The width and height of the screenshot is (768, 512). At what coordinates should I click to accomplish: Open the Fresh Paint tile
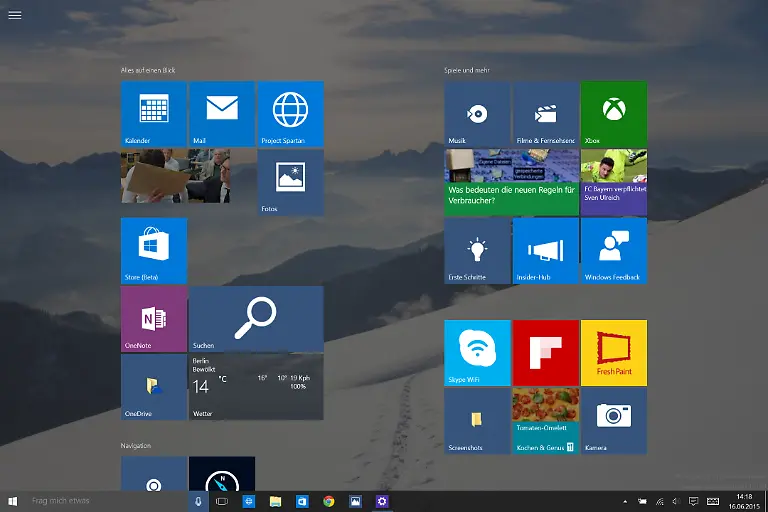coord(613,353)
